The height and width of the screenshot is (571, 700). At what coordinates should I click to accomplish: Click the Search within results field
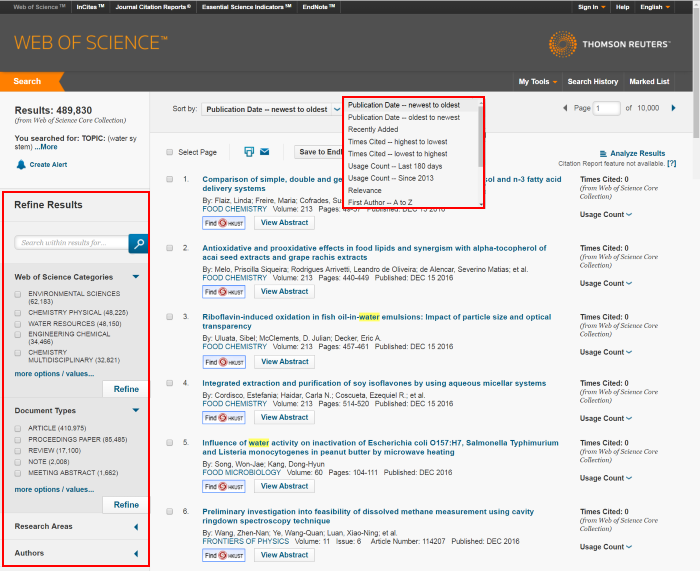coord(71,243)
